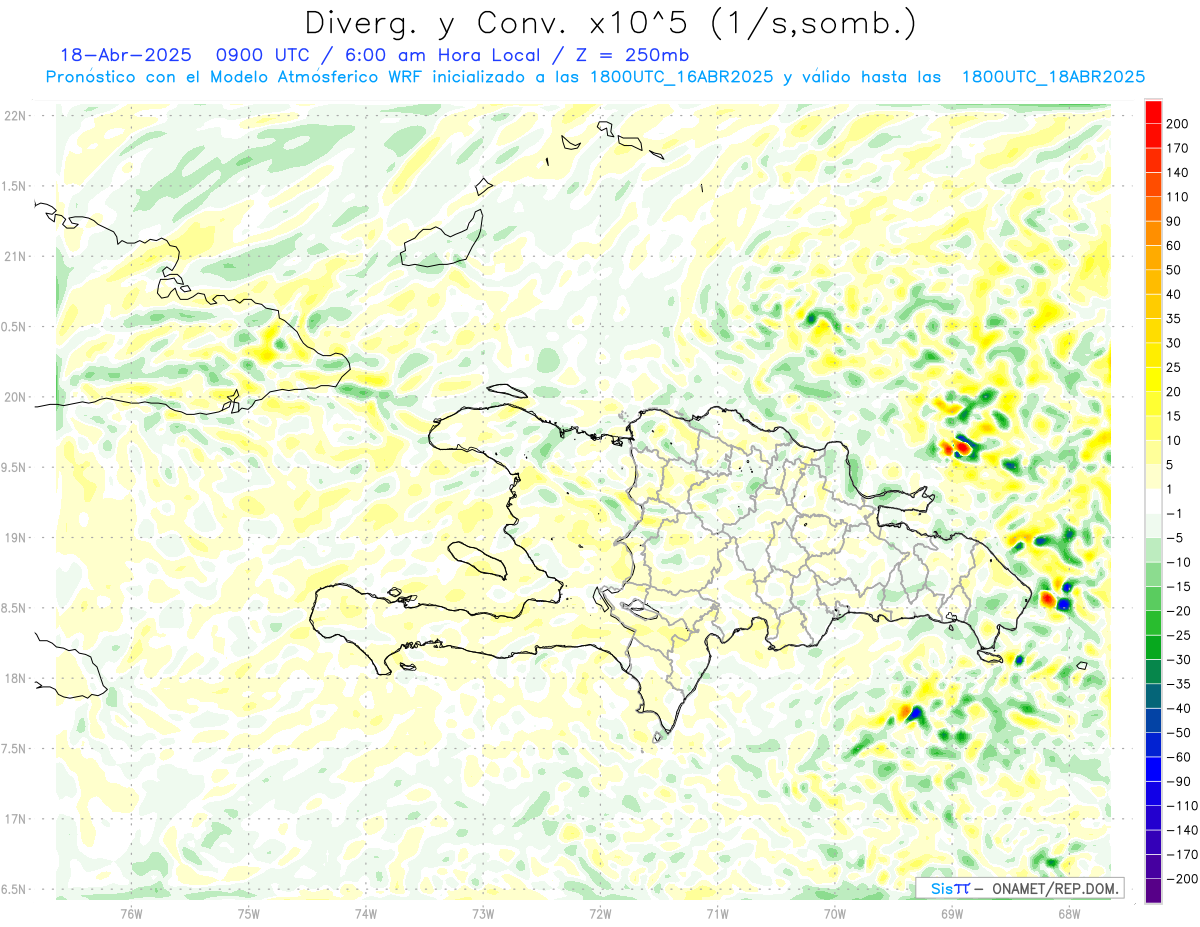Click the colorbar value '-110'
Viewport: 1200px width, 927px height.
point(1181,806)
